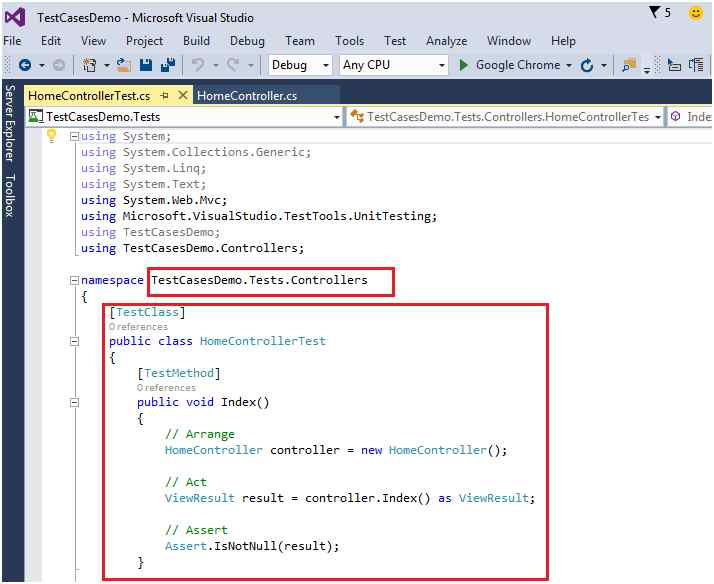Expand the TestCasesDemo.Tests project dropdown
Screen dimensions: 714x584
coord(336,117)
